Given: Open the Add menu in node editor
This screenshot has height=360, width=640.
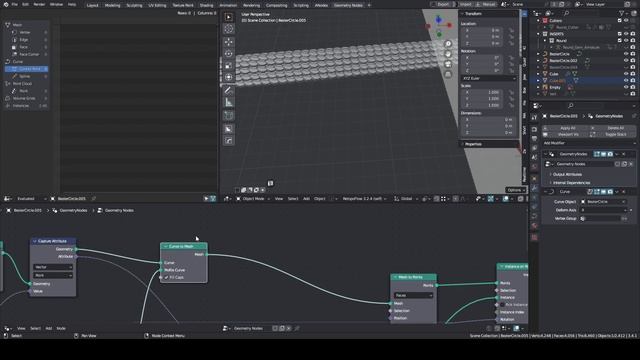Looking at the screenshot, I should pyautogui.click(x=49, y=328).
